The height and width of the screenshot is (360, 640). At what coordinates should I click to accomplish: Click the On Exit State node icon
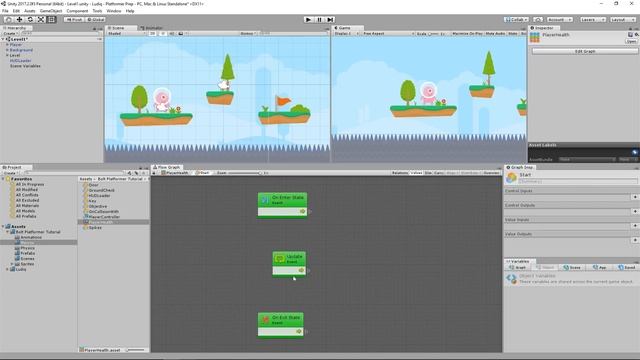point(265,320)
